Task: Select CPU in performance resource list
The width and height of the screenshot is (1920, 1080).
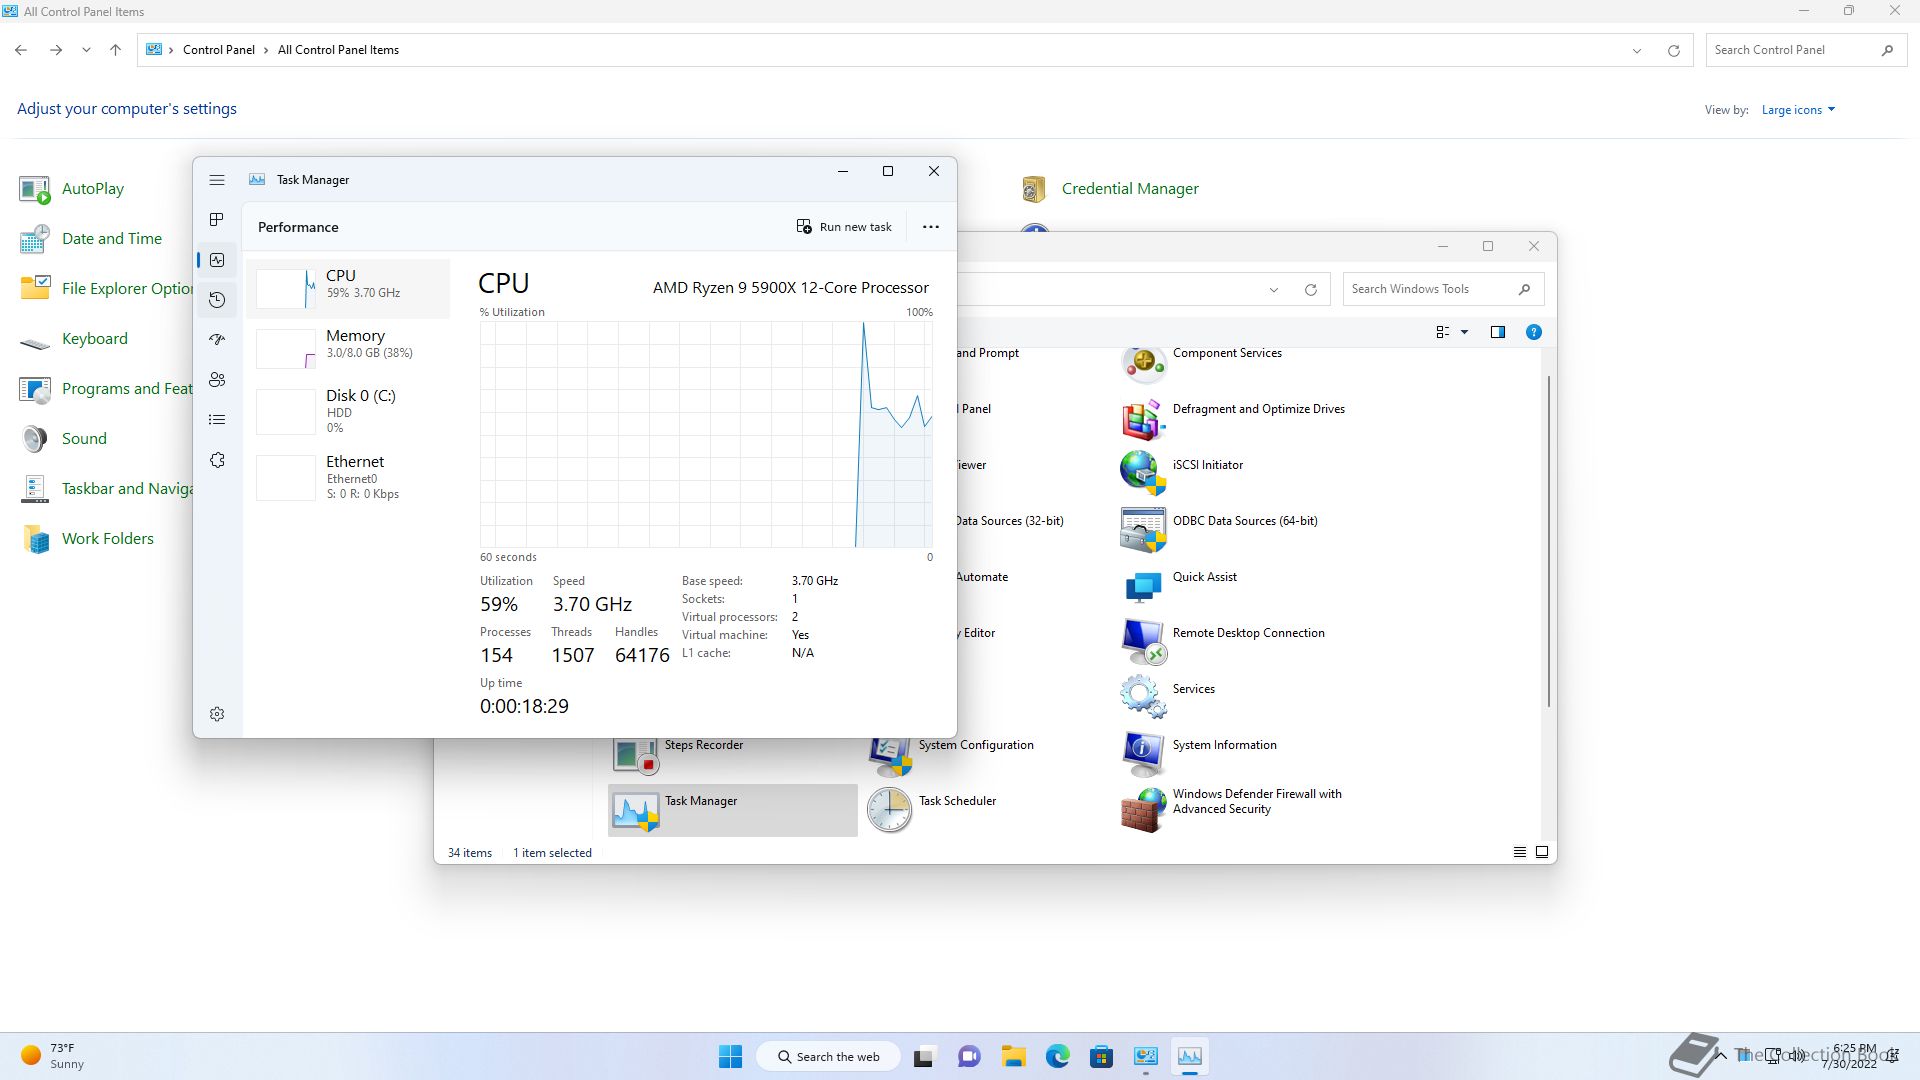Action: click(348, 288)
